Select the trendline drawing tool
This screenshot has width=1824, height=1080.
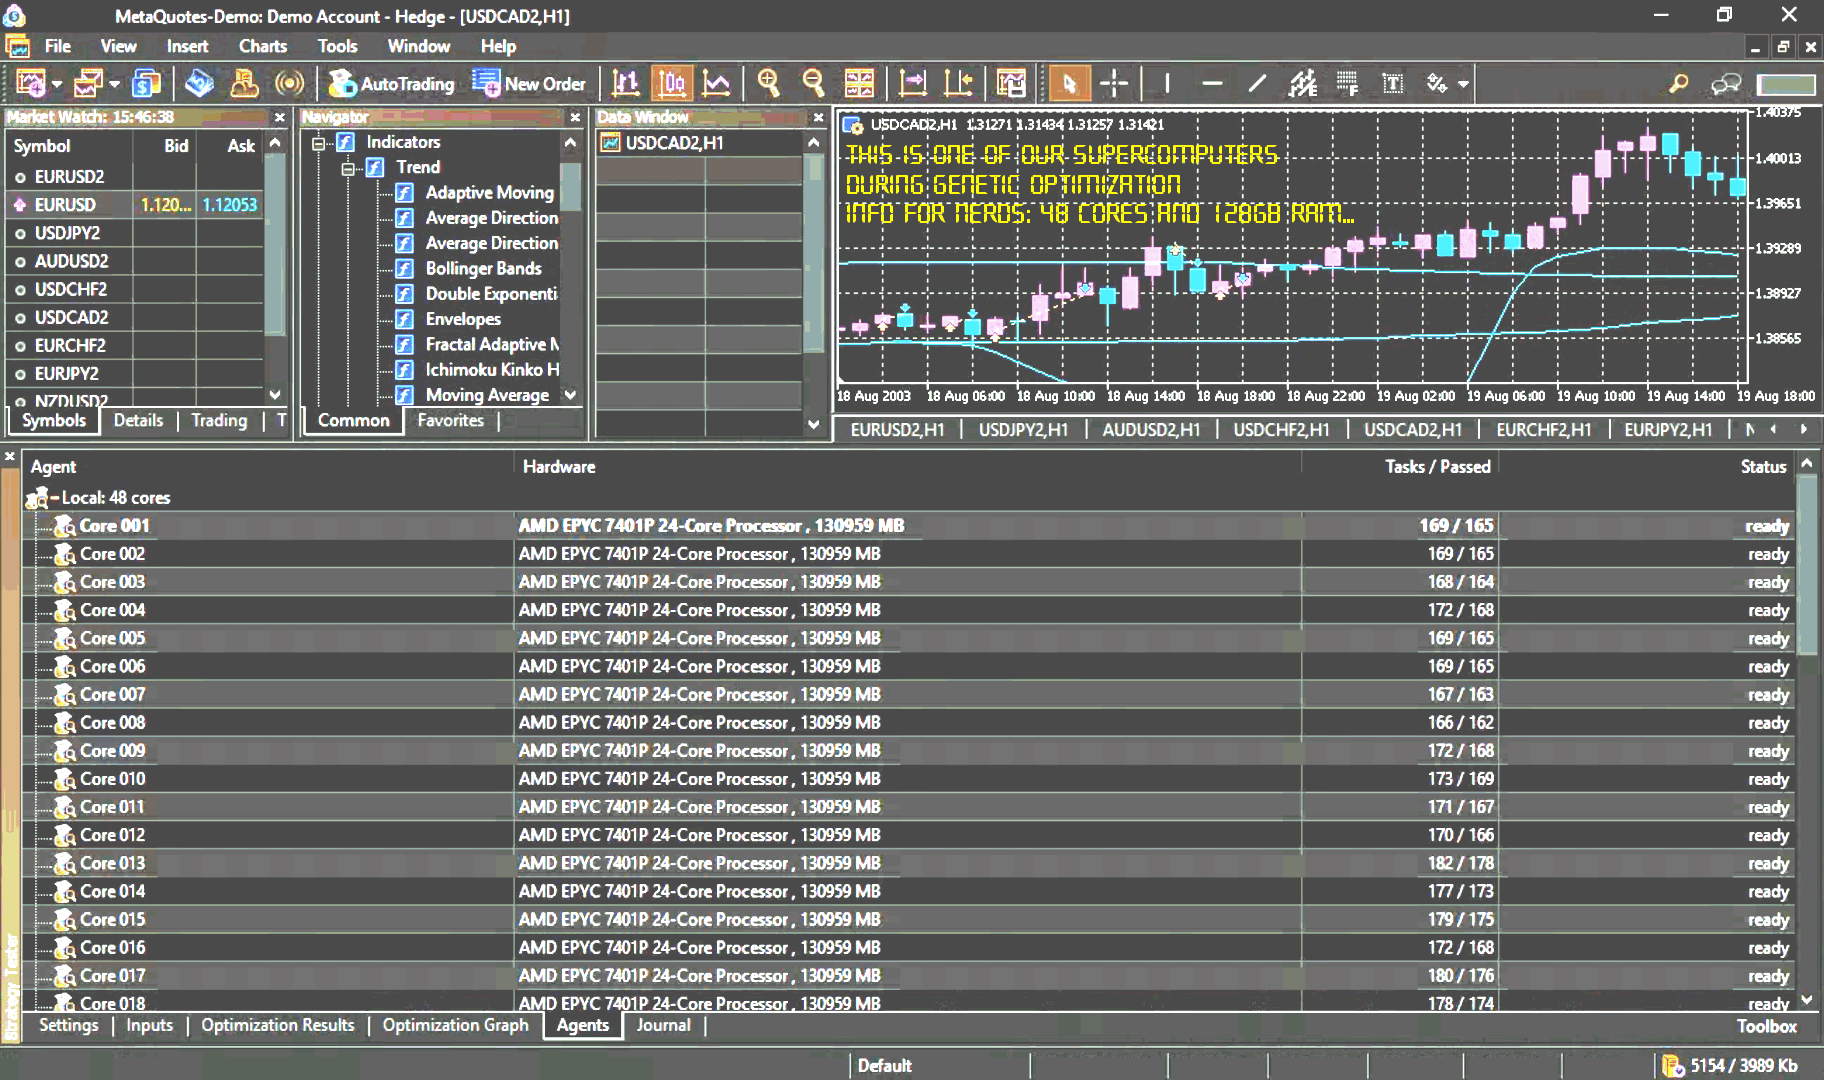(1257, 84)
